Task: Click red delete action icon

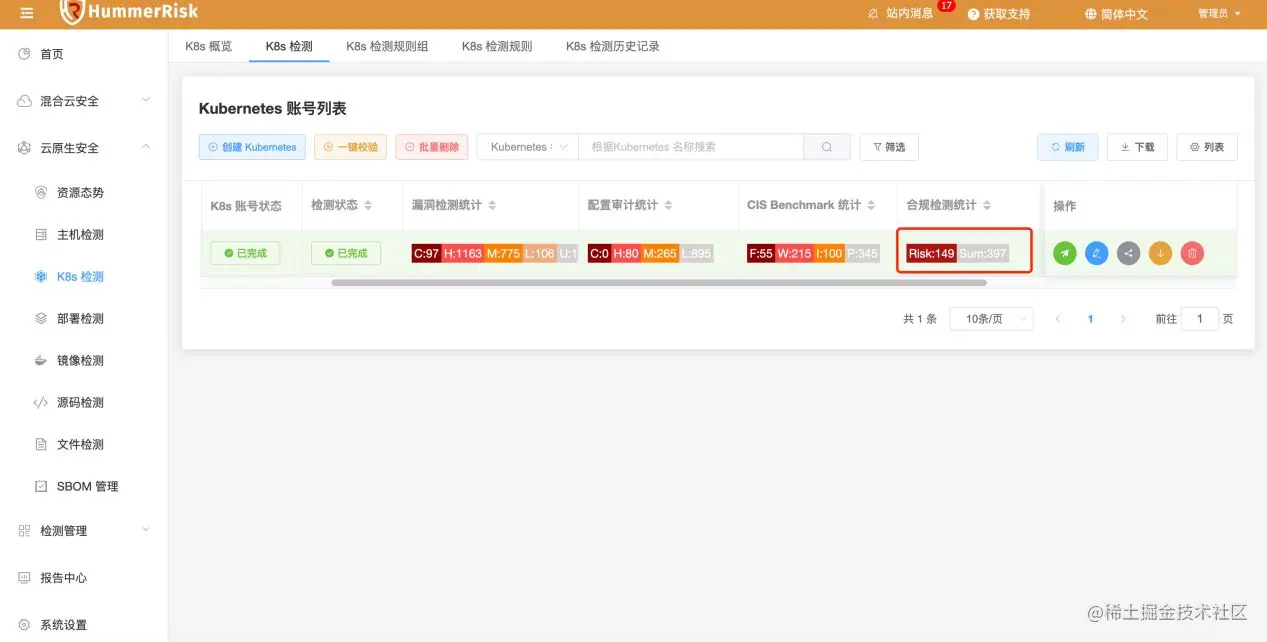Action: 1192,254
